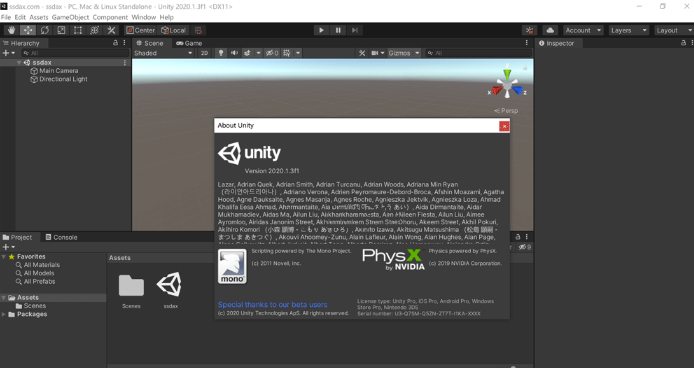The height and width of the screenshot is (368, 694).
Task: Open the Account dropdown
Action: (583, 30)
